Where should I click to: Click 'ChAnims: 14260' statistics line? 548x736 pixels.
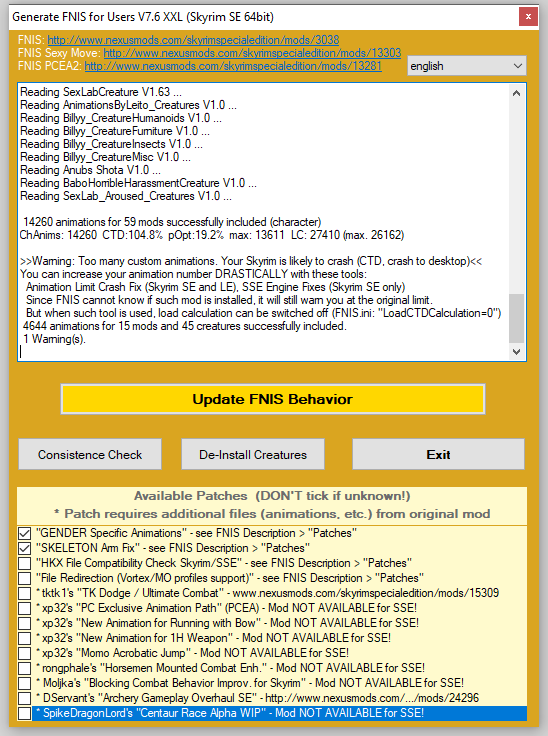(212, 235)
